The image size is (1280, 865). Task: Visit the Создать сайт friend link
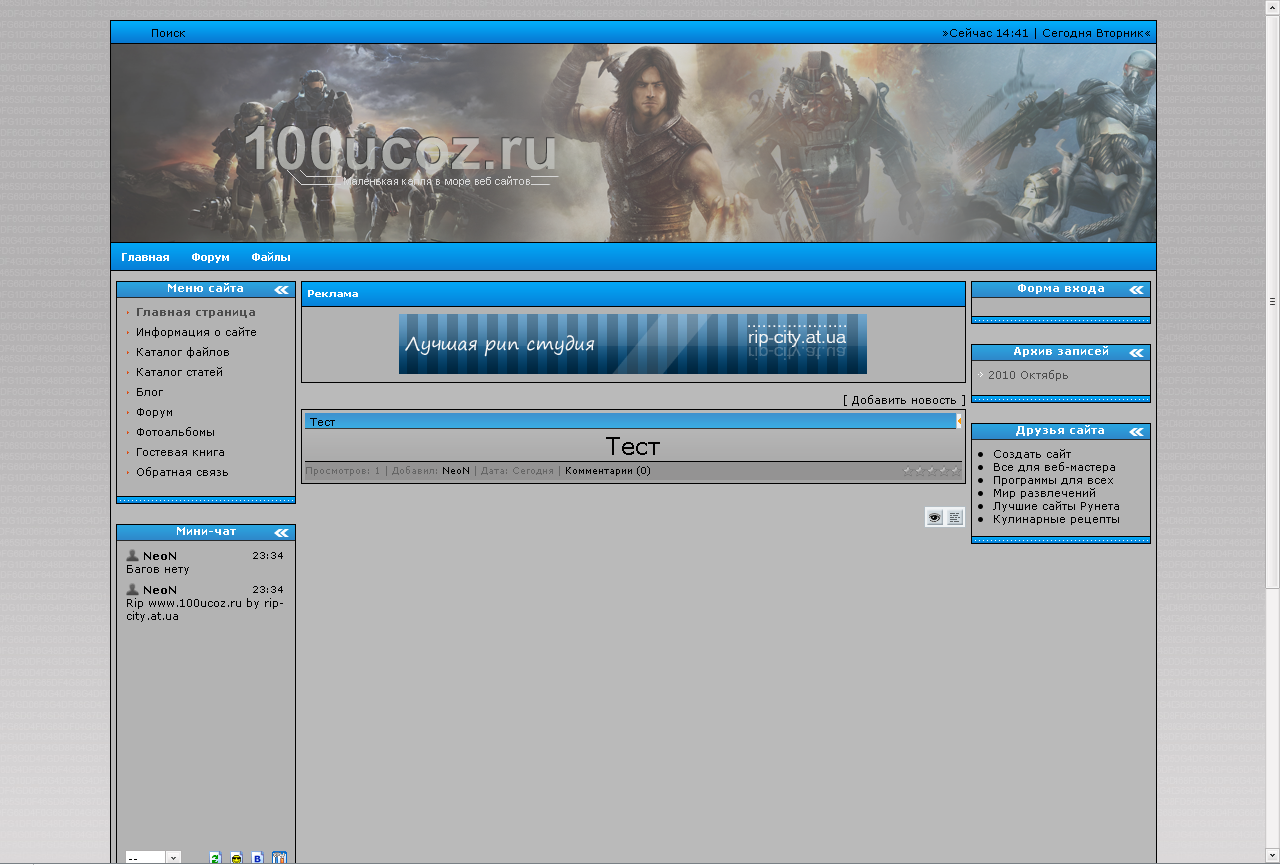pyautogui.click(x=1032, y=454)
